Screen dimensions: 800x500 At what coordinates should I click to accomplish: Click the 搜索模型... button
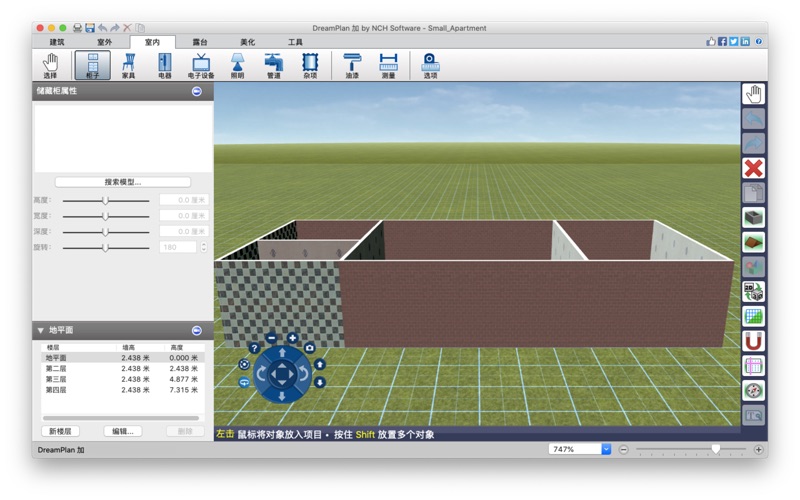[x=122, y=182]
